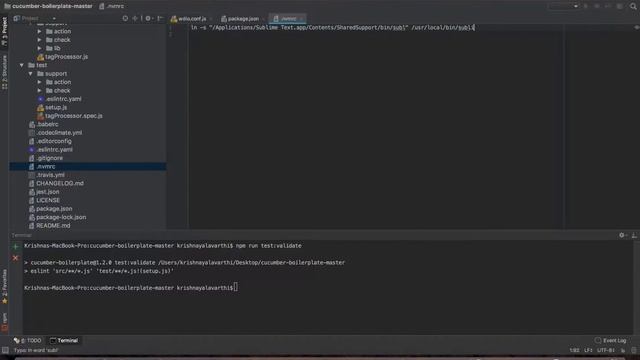Toggle the npm side tool window tab

4,322
